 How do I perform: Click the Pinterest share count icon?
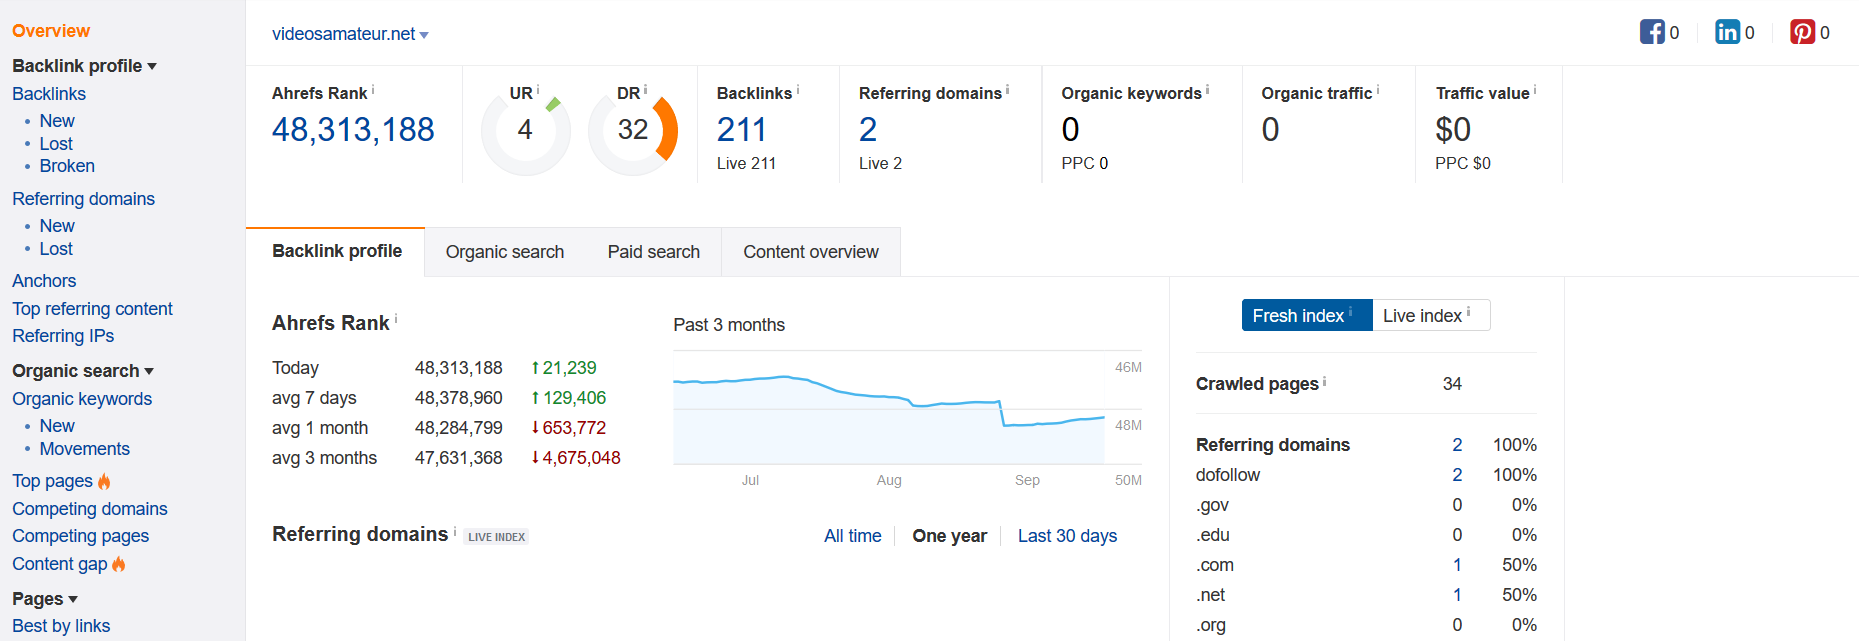pos(1802,32)
